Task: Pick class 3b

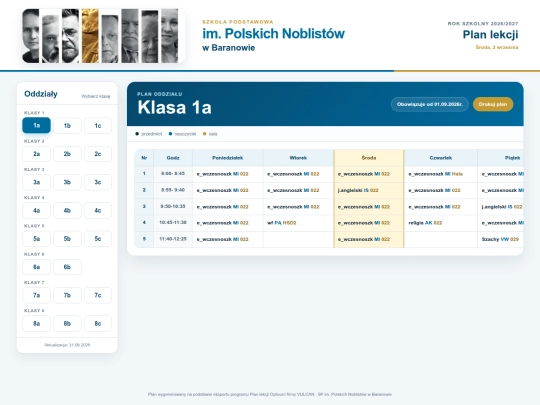Action: (x=67, y=182)
